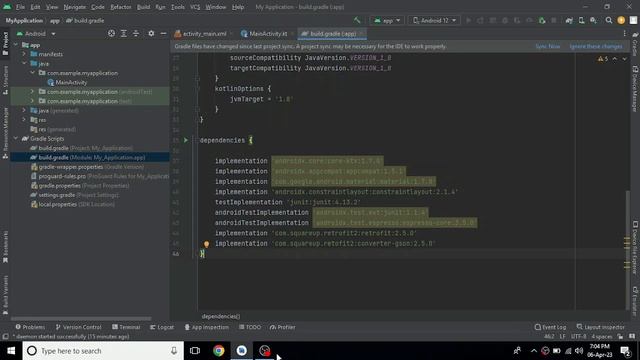Expand the manifests folder
Image resolution: width=640 pixels, height=360 pixels.
click(24, 54)
